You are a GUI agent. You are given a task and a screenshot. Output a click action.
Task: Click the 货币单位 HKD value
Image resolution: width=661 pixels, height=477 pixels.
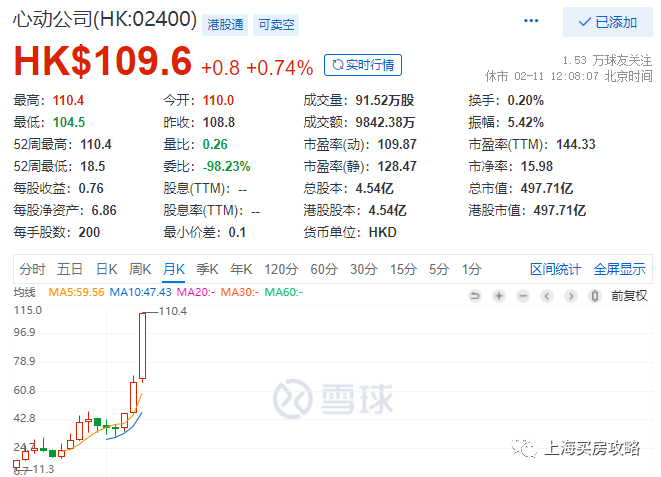tap(382, 232)
